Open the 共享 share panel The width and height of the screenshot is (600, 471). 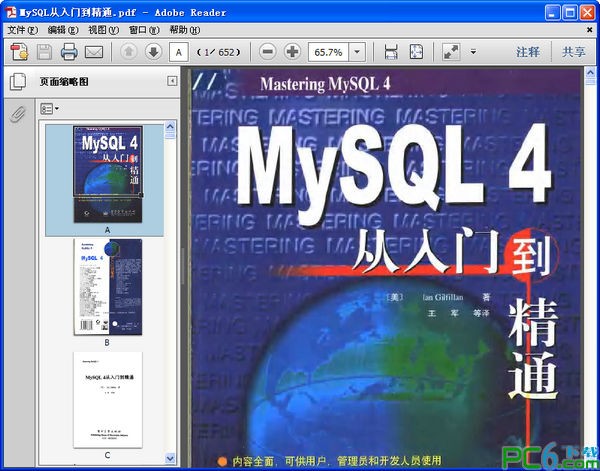point(574,52)
